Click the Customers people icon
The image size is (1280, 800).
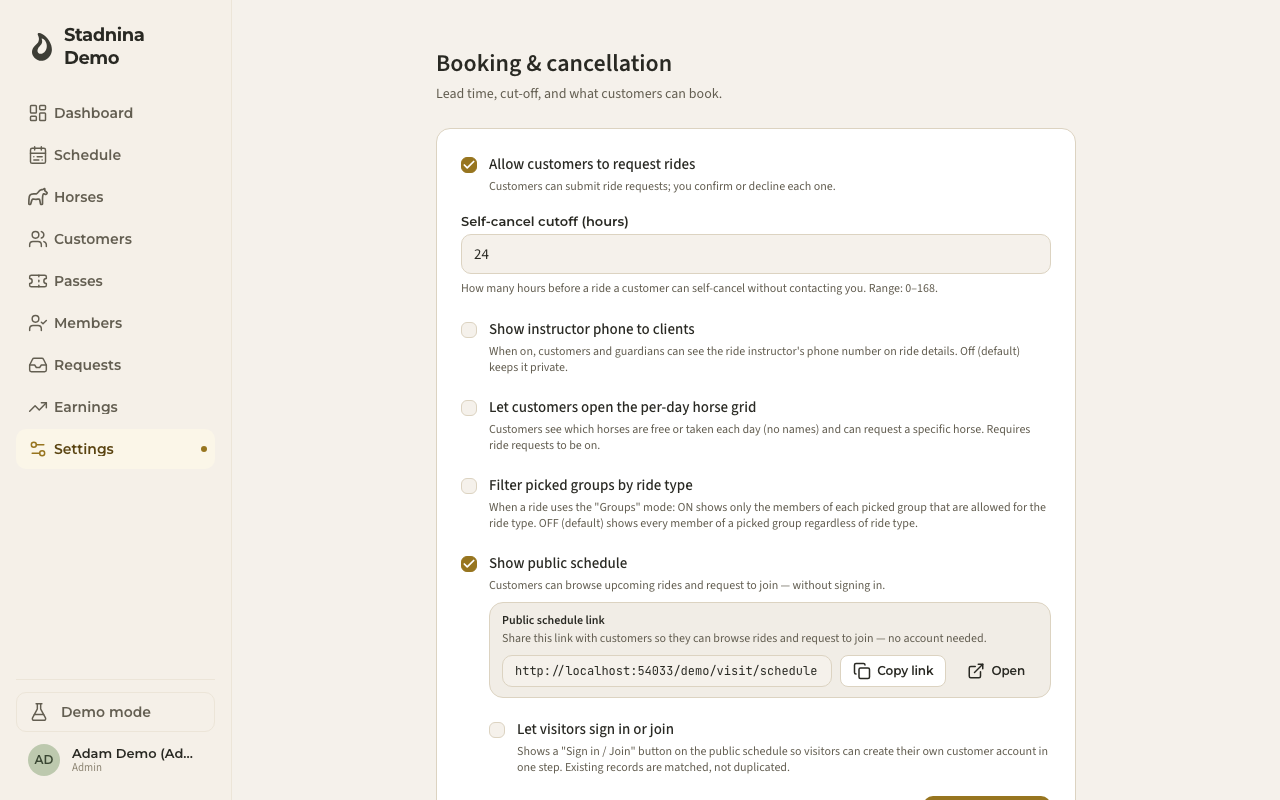[38, 239]
